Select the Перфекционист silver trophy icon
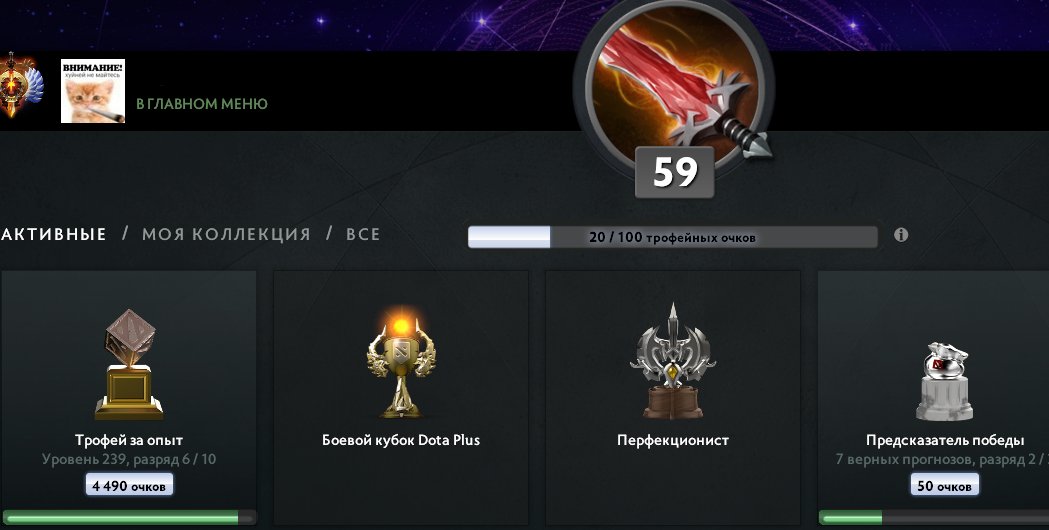1049x530 pixels. pos(673,361)
